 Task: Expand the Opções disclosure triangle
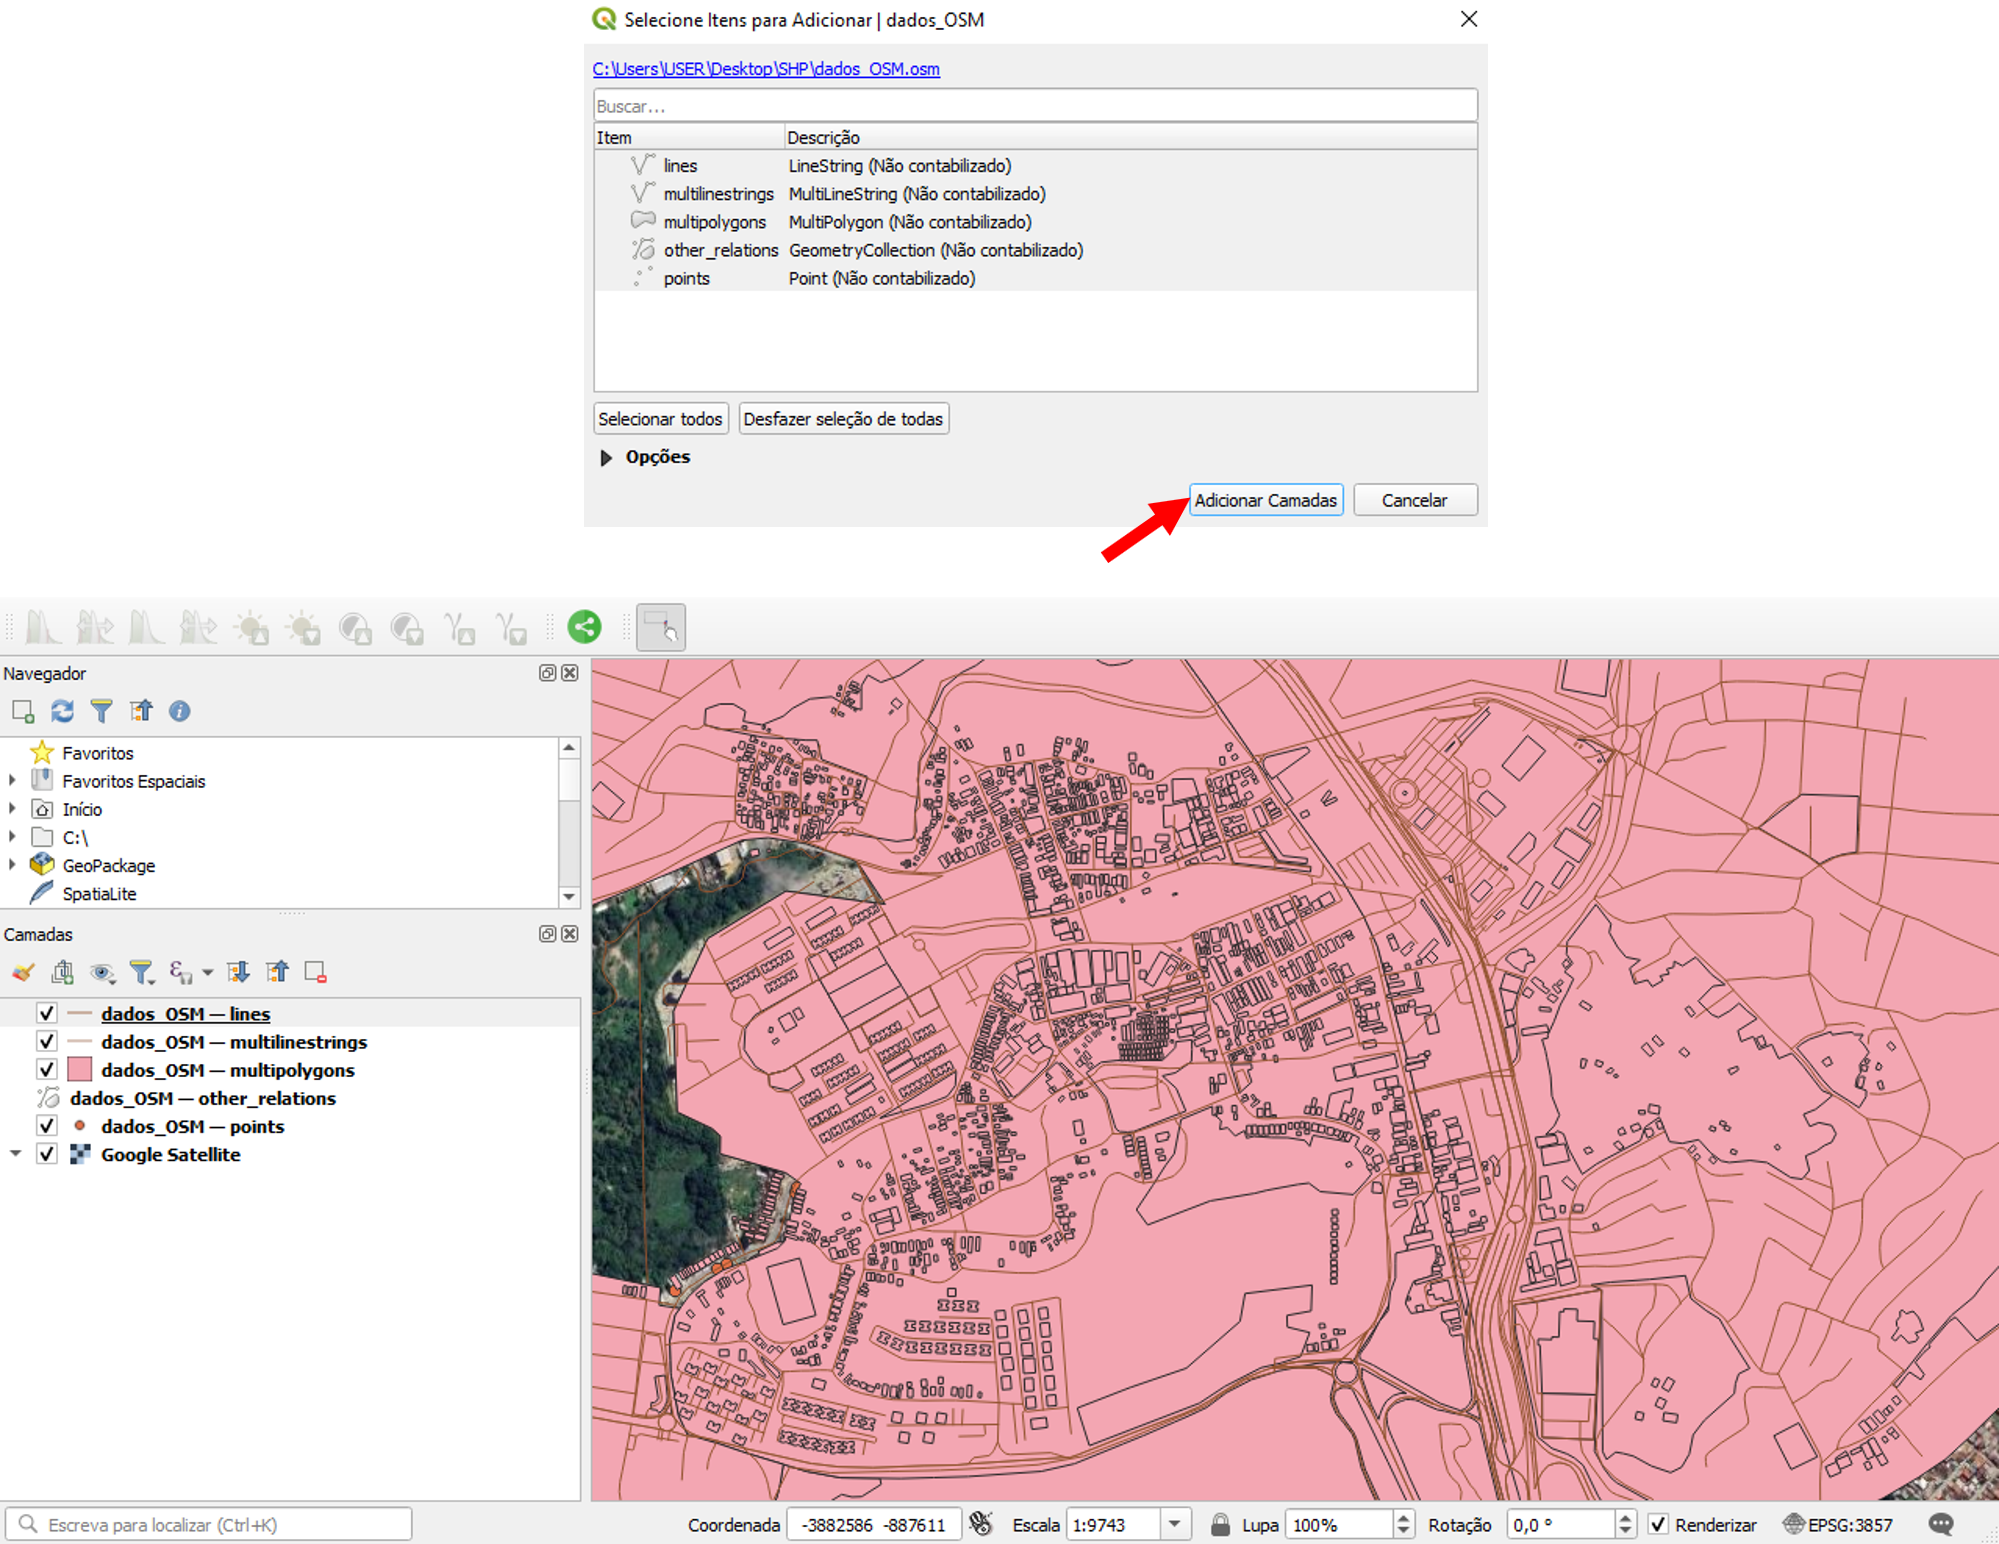pyautogui.click(x=606, y=457)
